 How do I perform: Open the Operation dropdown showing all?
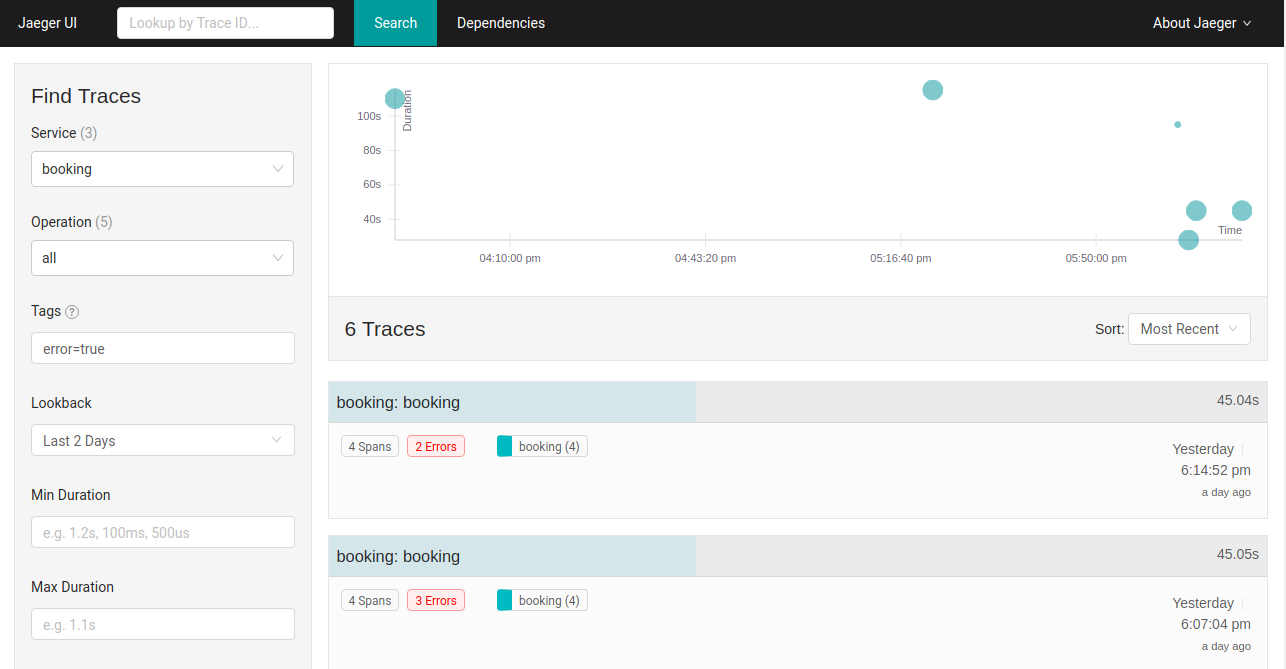coord(162,258)
